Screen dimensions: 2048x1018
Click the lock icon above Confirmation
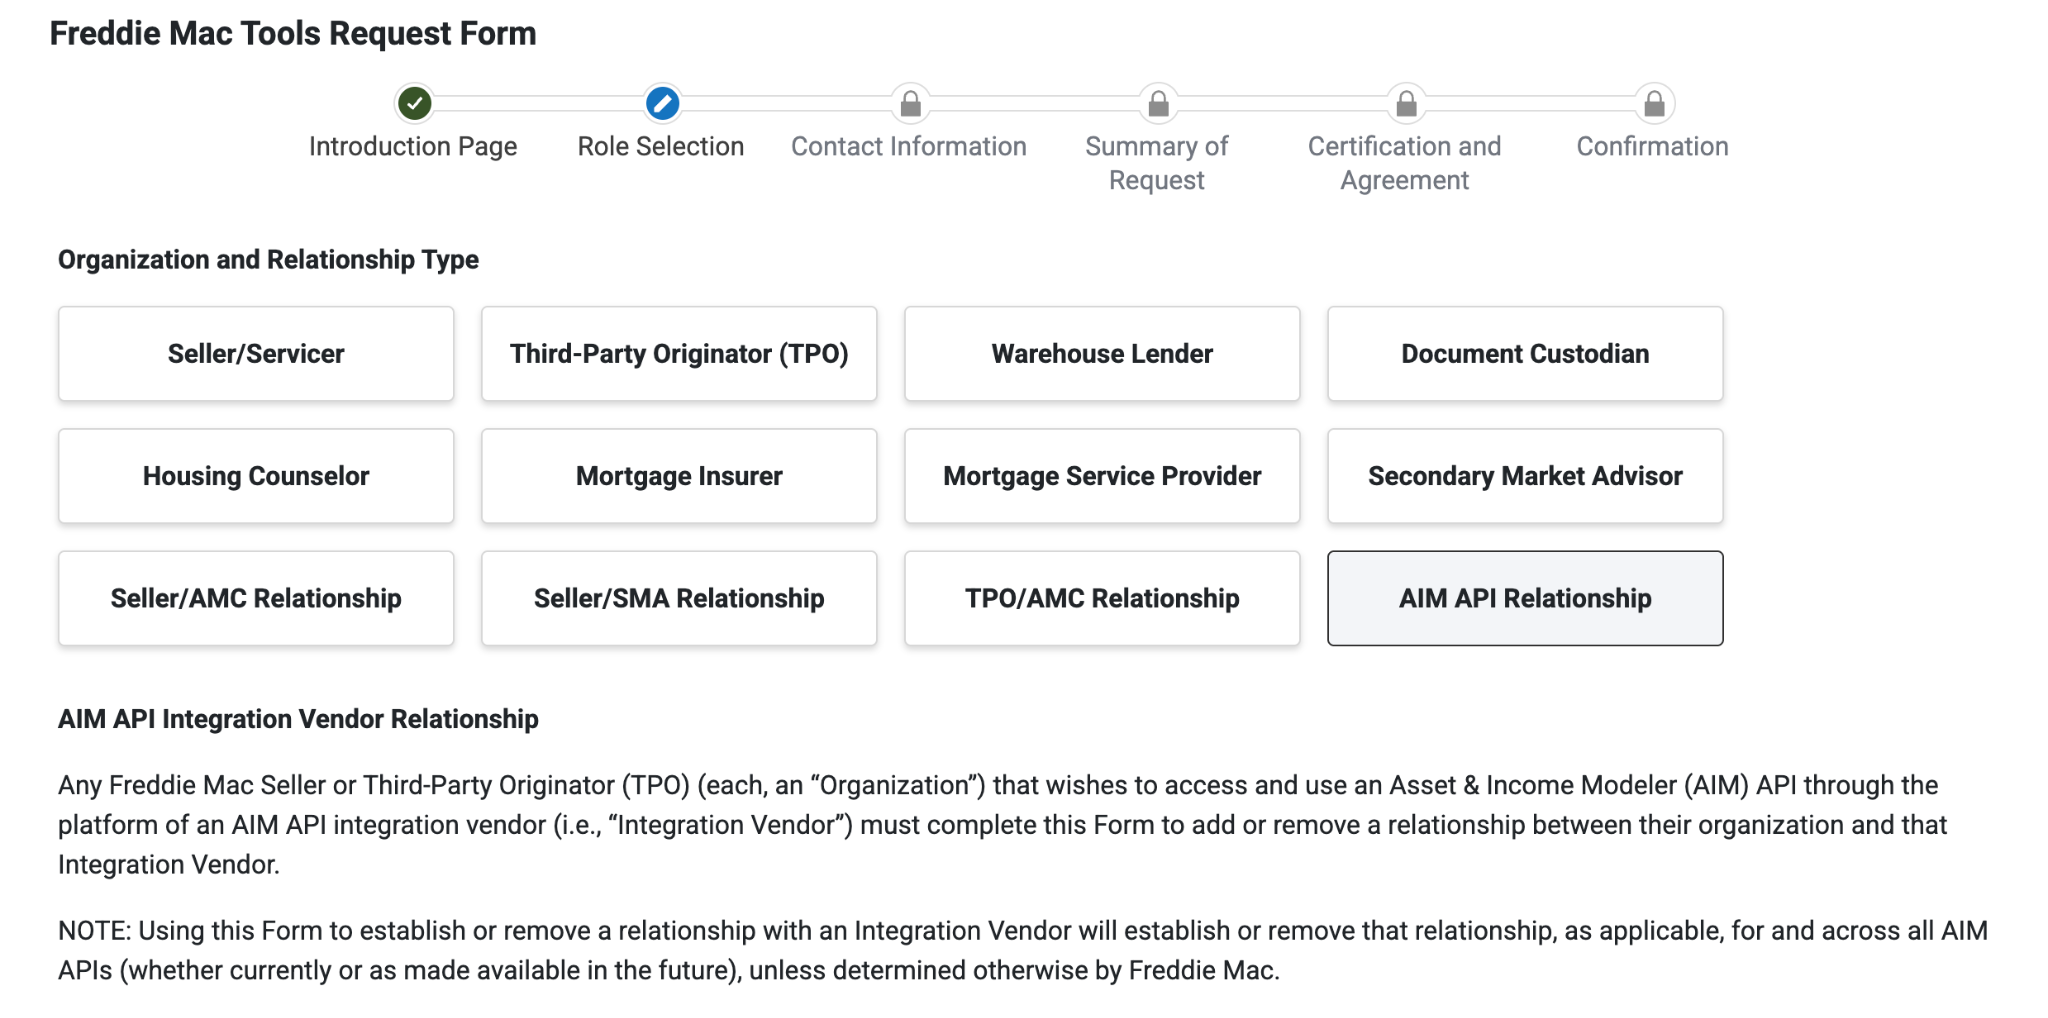tap(1654, 103)
